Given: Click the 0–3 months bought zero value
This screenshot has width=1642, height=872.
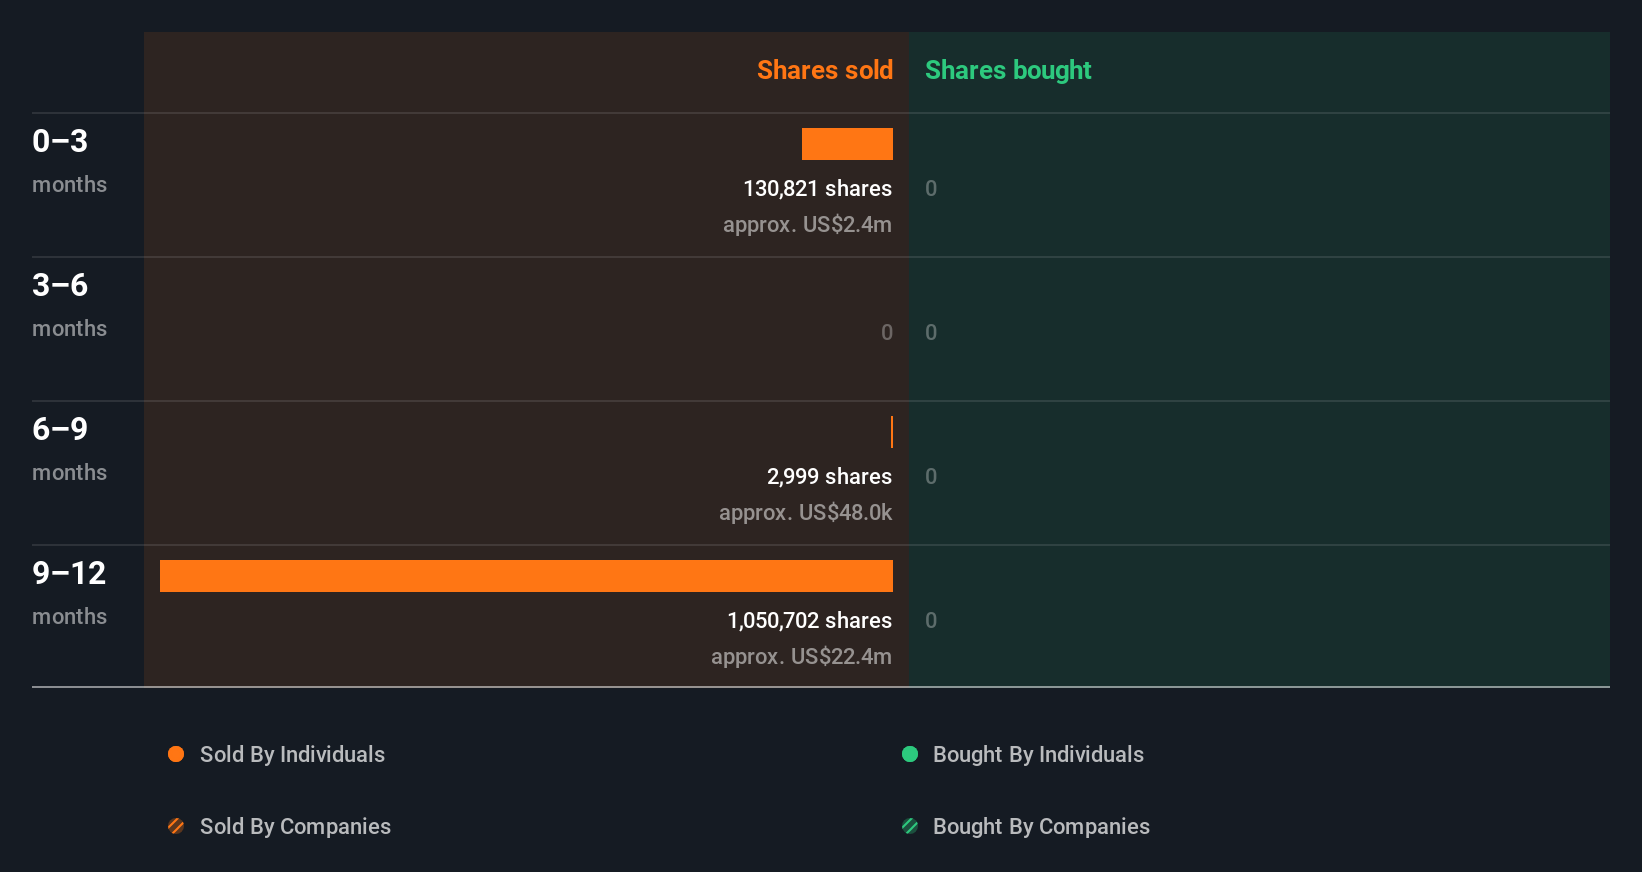Looking at the screenshot, I should click(931, 188).
